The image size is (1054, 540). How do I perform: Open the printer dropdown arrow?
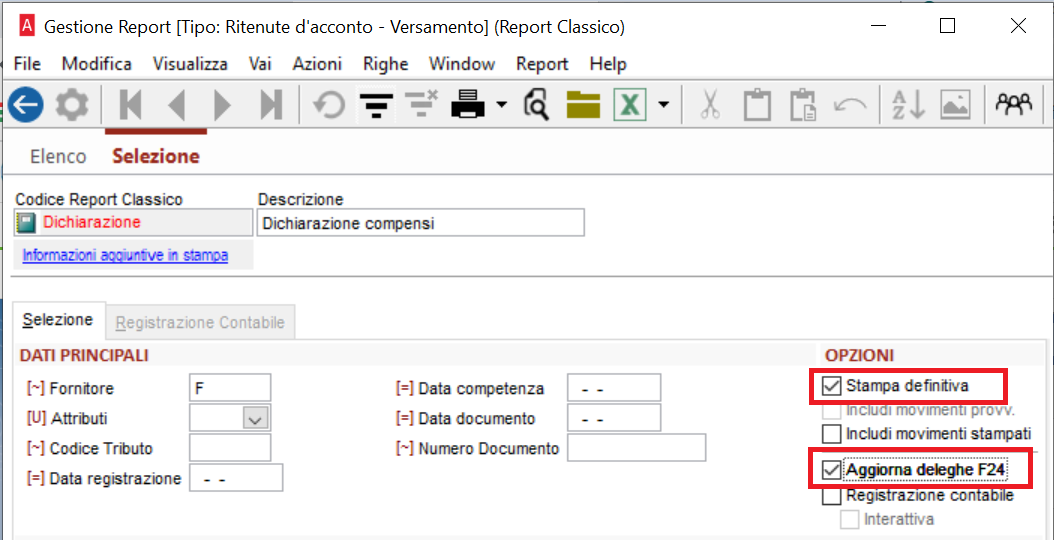501,105
